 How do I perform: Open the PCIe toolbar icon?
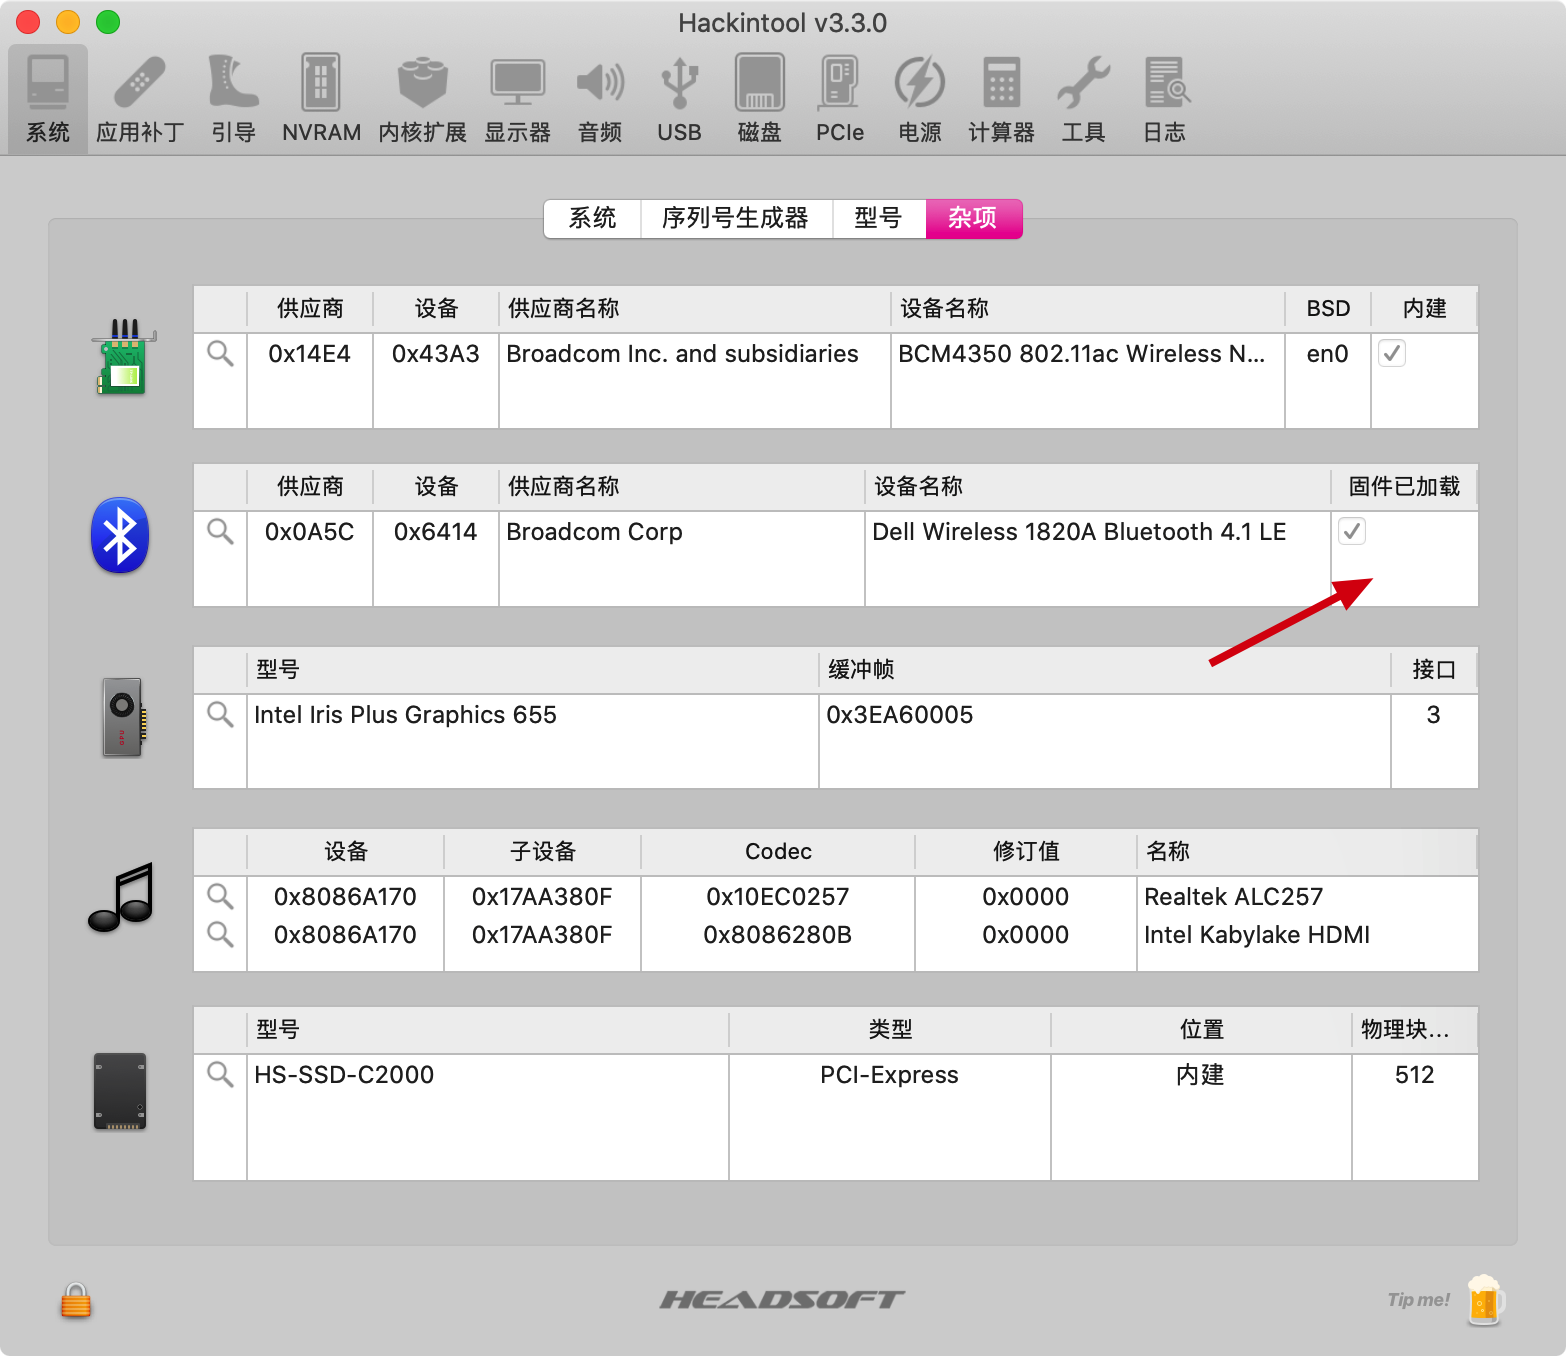click(839, 99)
